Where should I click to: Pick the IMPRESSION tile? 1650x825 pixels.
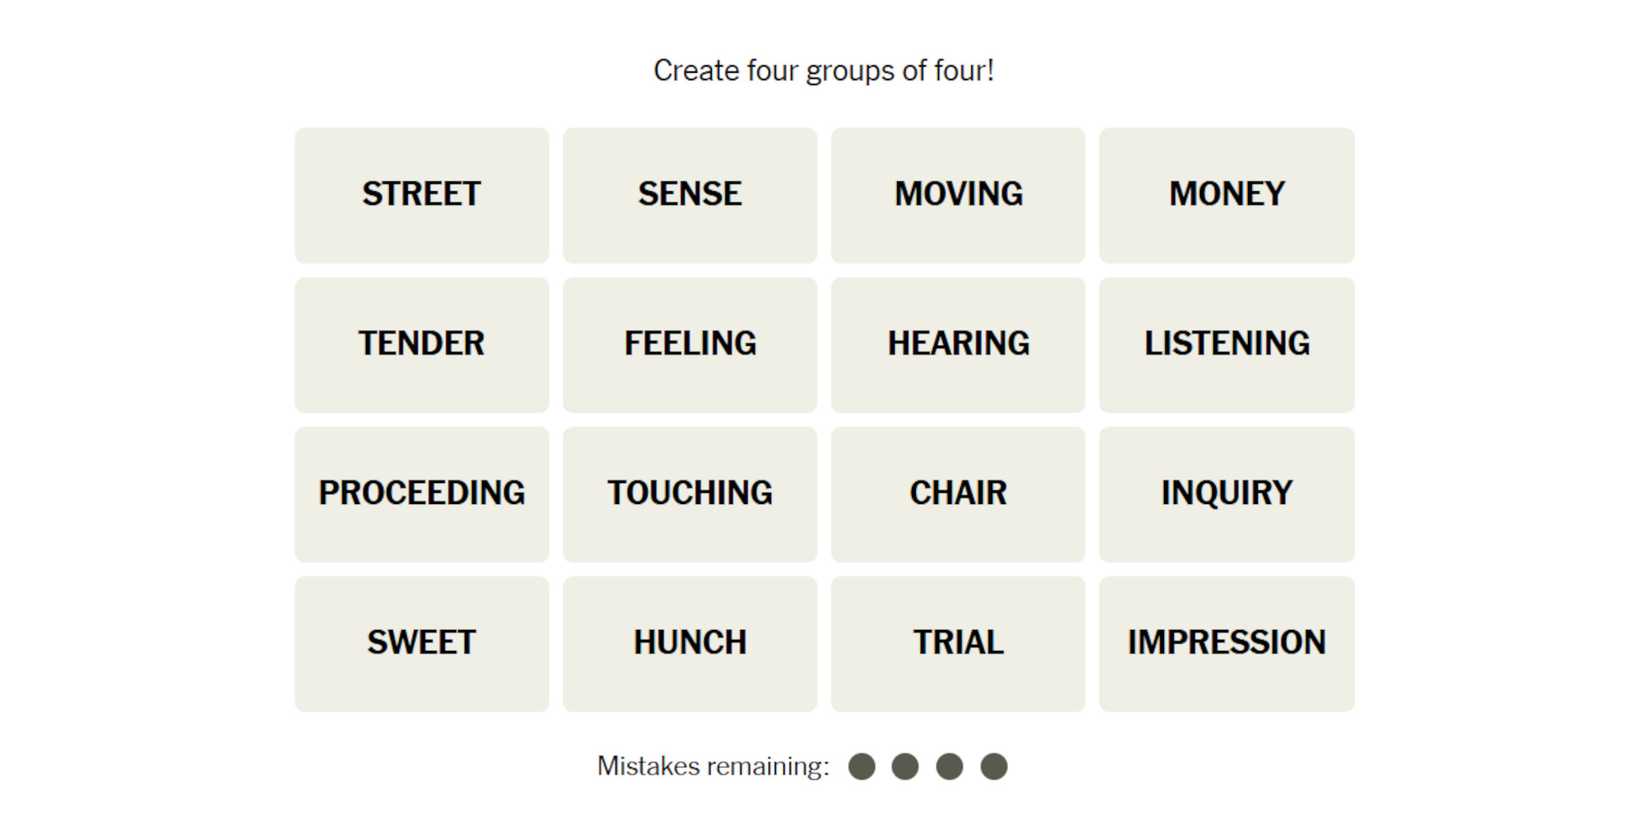[x=1226, y=643]
